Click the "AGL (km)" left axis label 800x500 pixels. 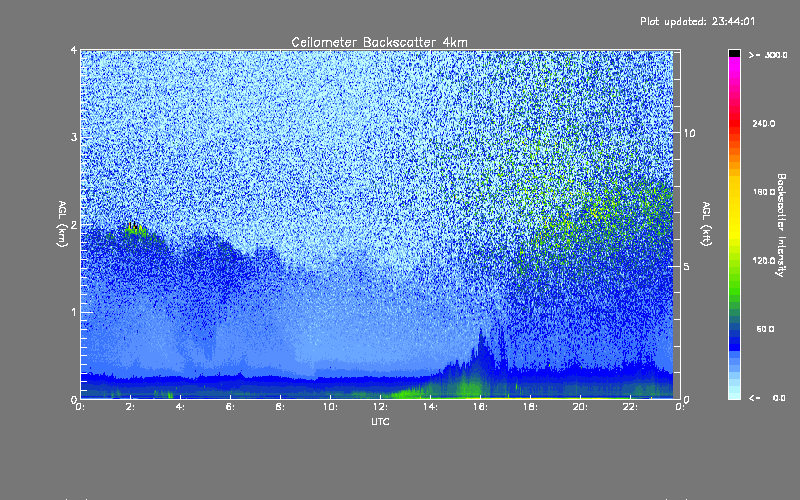(x=62, y=224)
